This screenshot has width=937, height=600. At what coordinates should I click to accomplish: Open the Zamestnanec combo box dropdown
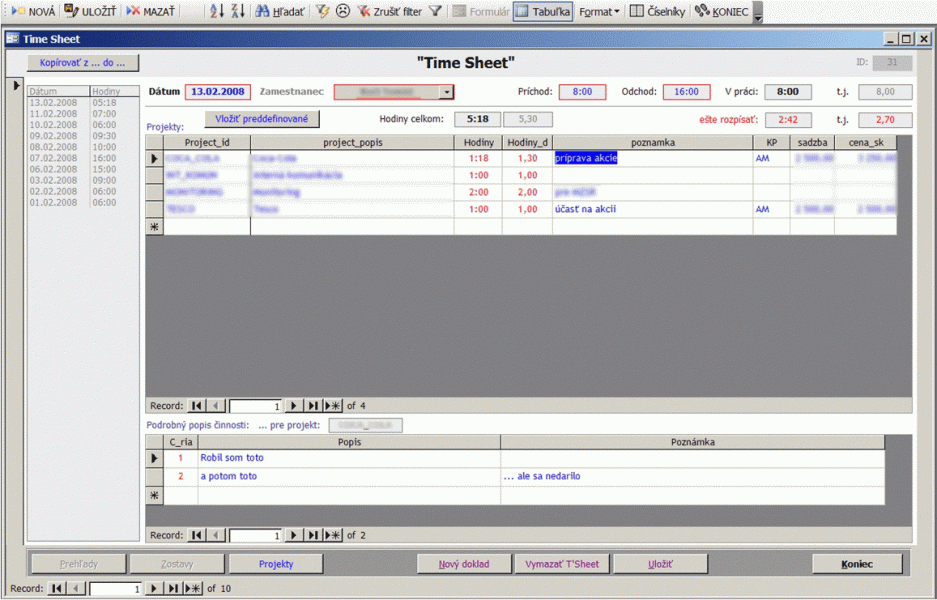click(x=446, y=92)
